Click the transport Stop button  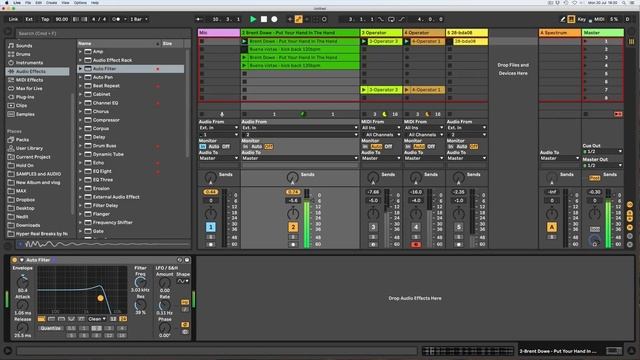click(x=264, y=19)
